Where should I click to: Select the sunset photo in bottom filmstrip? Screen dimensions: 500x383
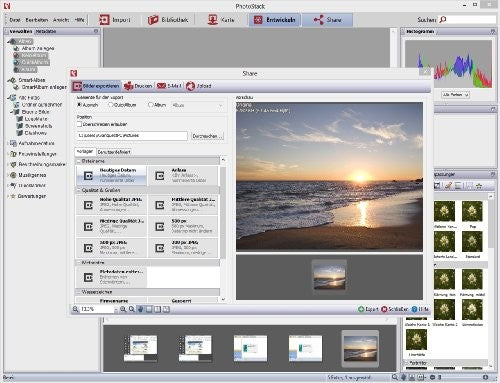360,348
